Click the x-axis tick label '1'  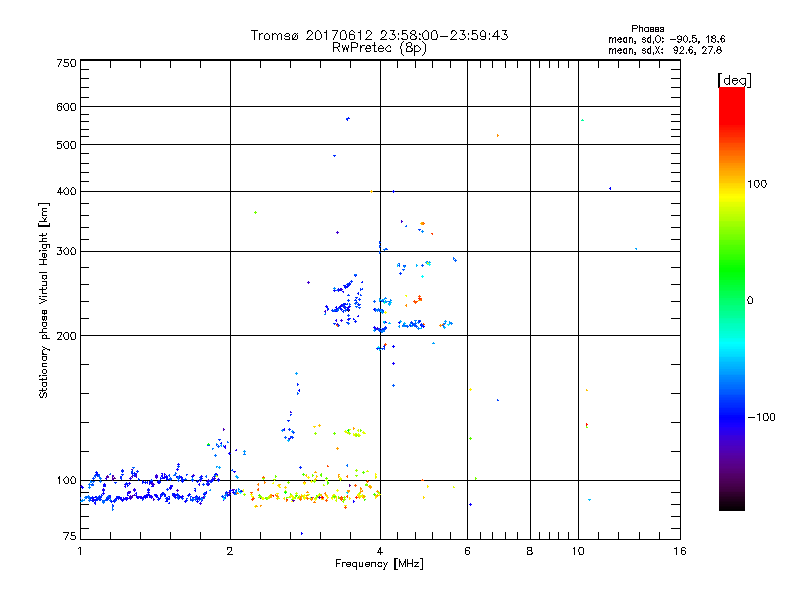point(80,551)
